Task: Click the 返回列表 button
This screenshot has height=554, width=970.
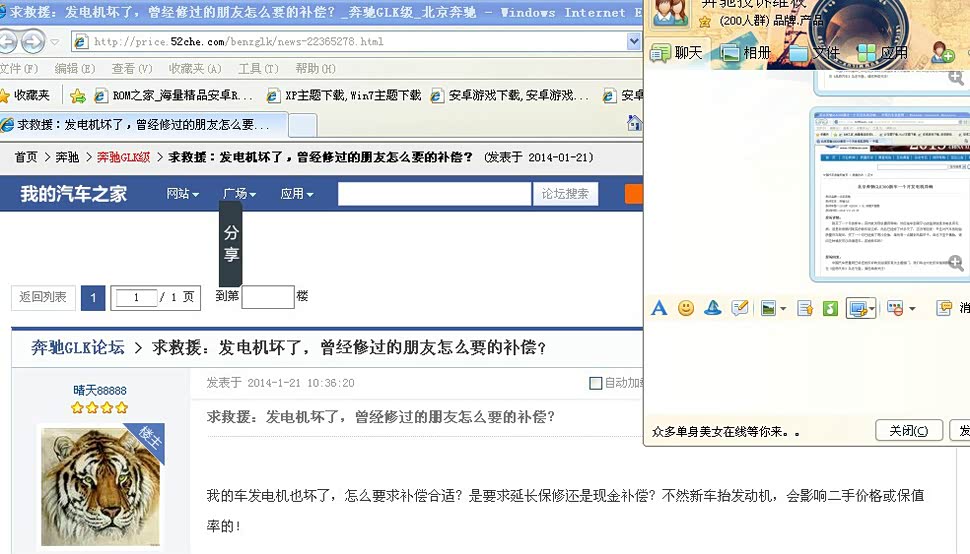Action: [x=43, y=297]
